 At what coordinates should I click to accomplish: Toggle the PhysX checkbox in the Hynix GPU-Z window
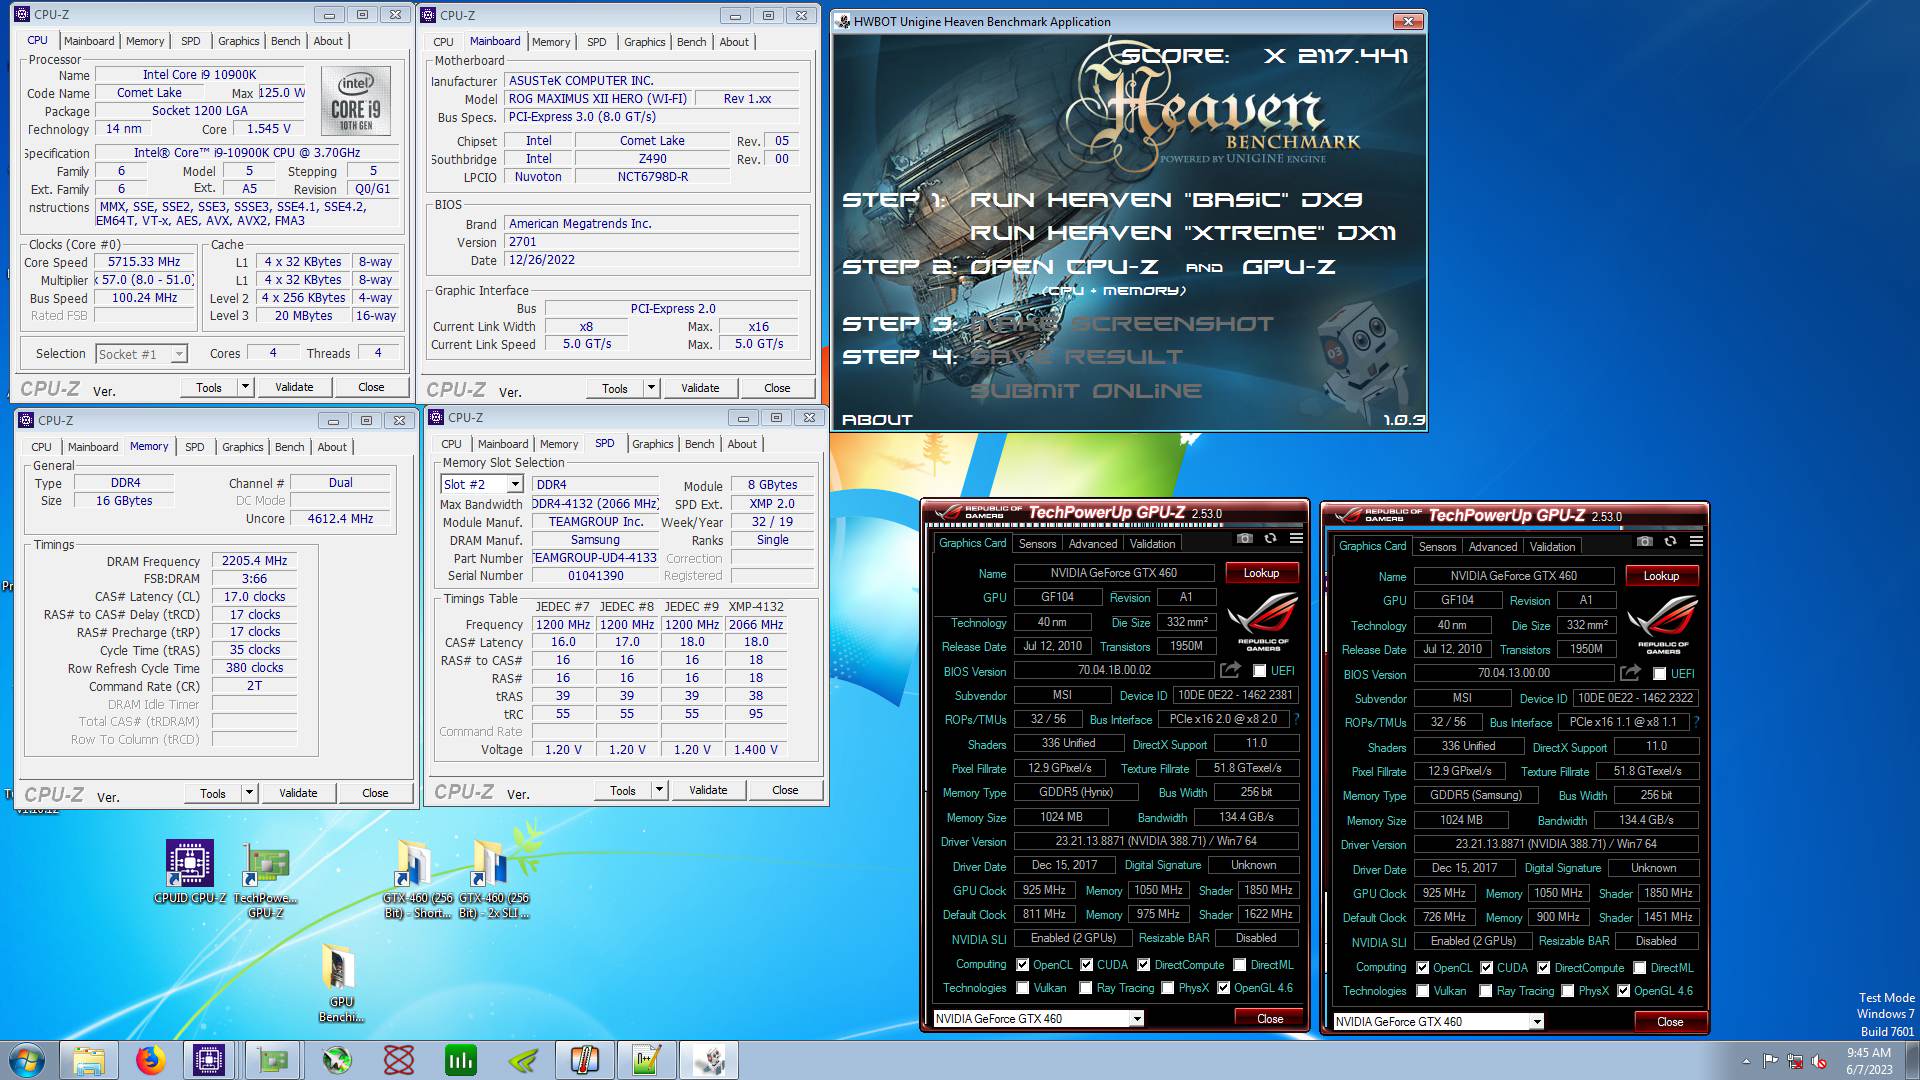click(x=1167, y=988)
